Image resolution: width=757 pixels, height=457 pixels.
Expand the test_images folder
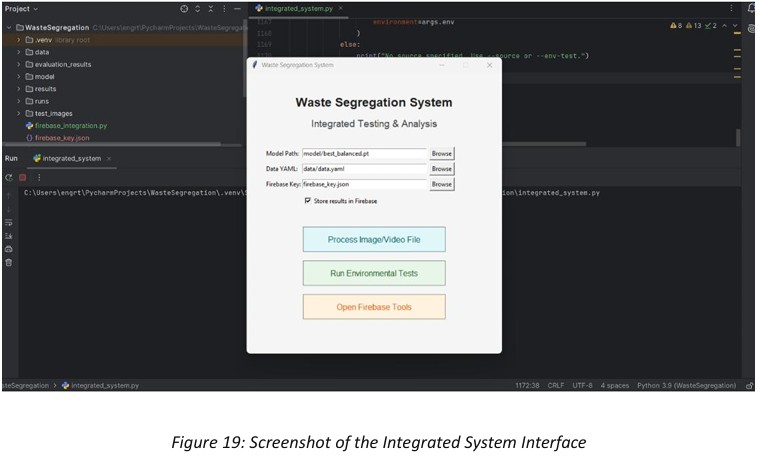(18, 113)
